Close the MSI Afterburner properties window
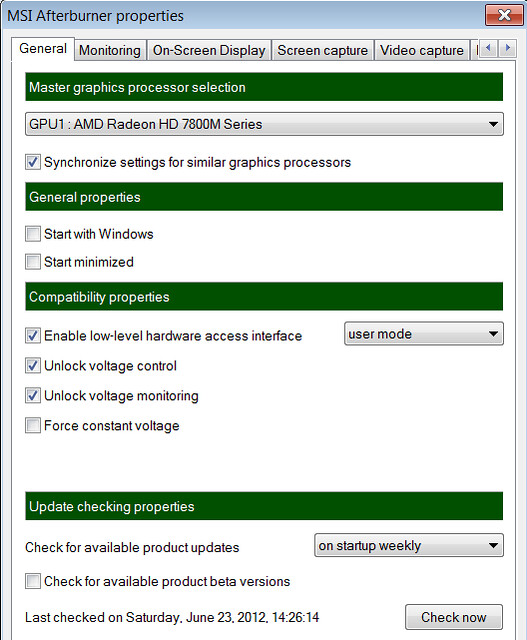The width and height of the screenshot is (527, 640). click(504, 15)
